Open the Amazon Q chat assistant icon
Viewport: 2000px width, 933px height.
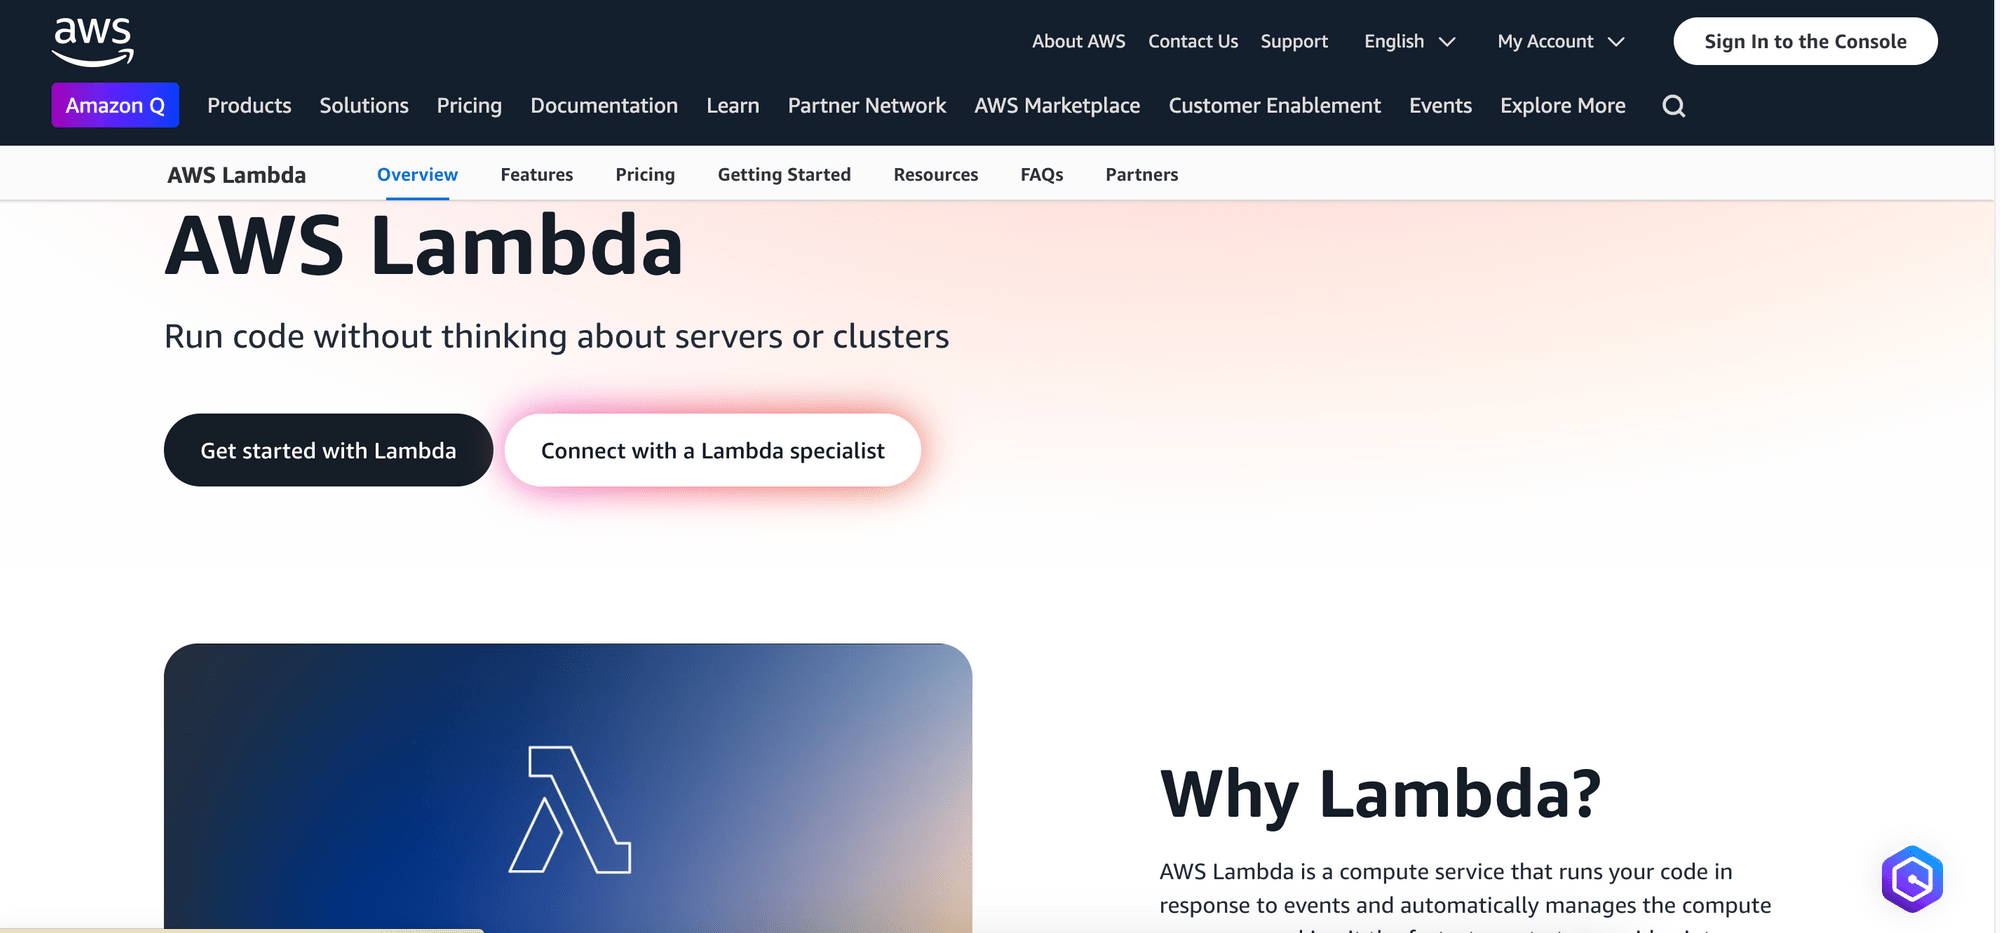1911,879
